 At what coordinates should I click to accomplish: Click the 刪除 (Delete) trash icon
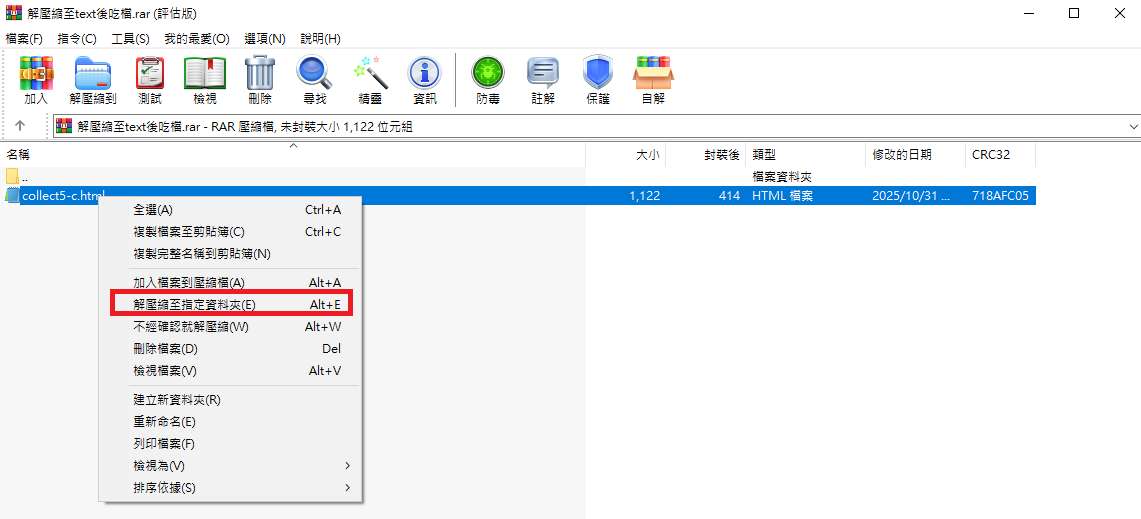[260, 80]
